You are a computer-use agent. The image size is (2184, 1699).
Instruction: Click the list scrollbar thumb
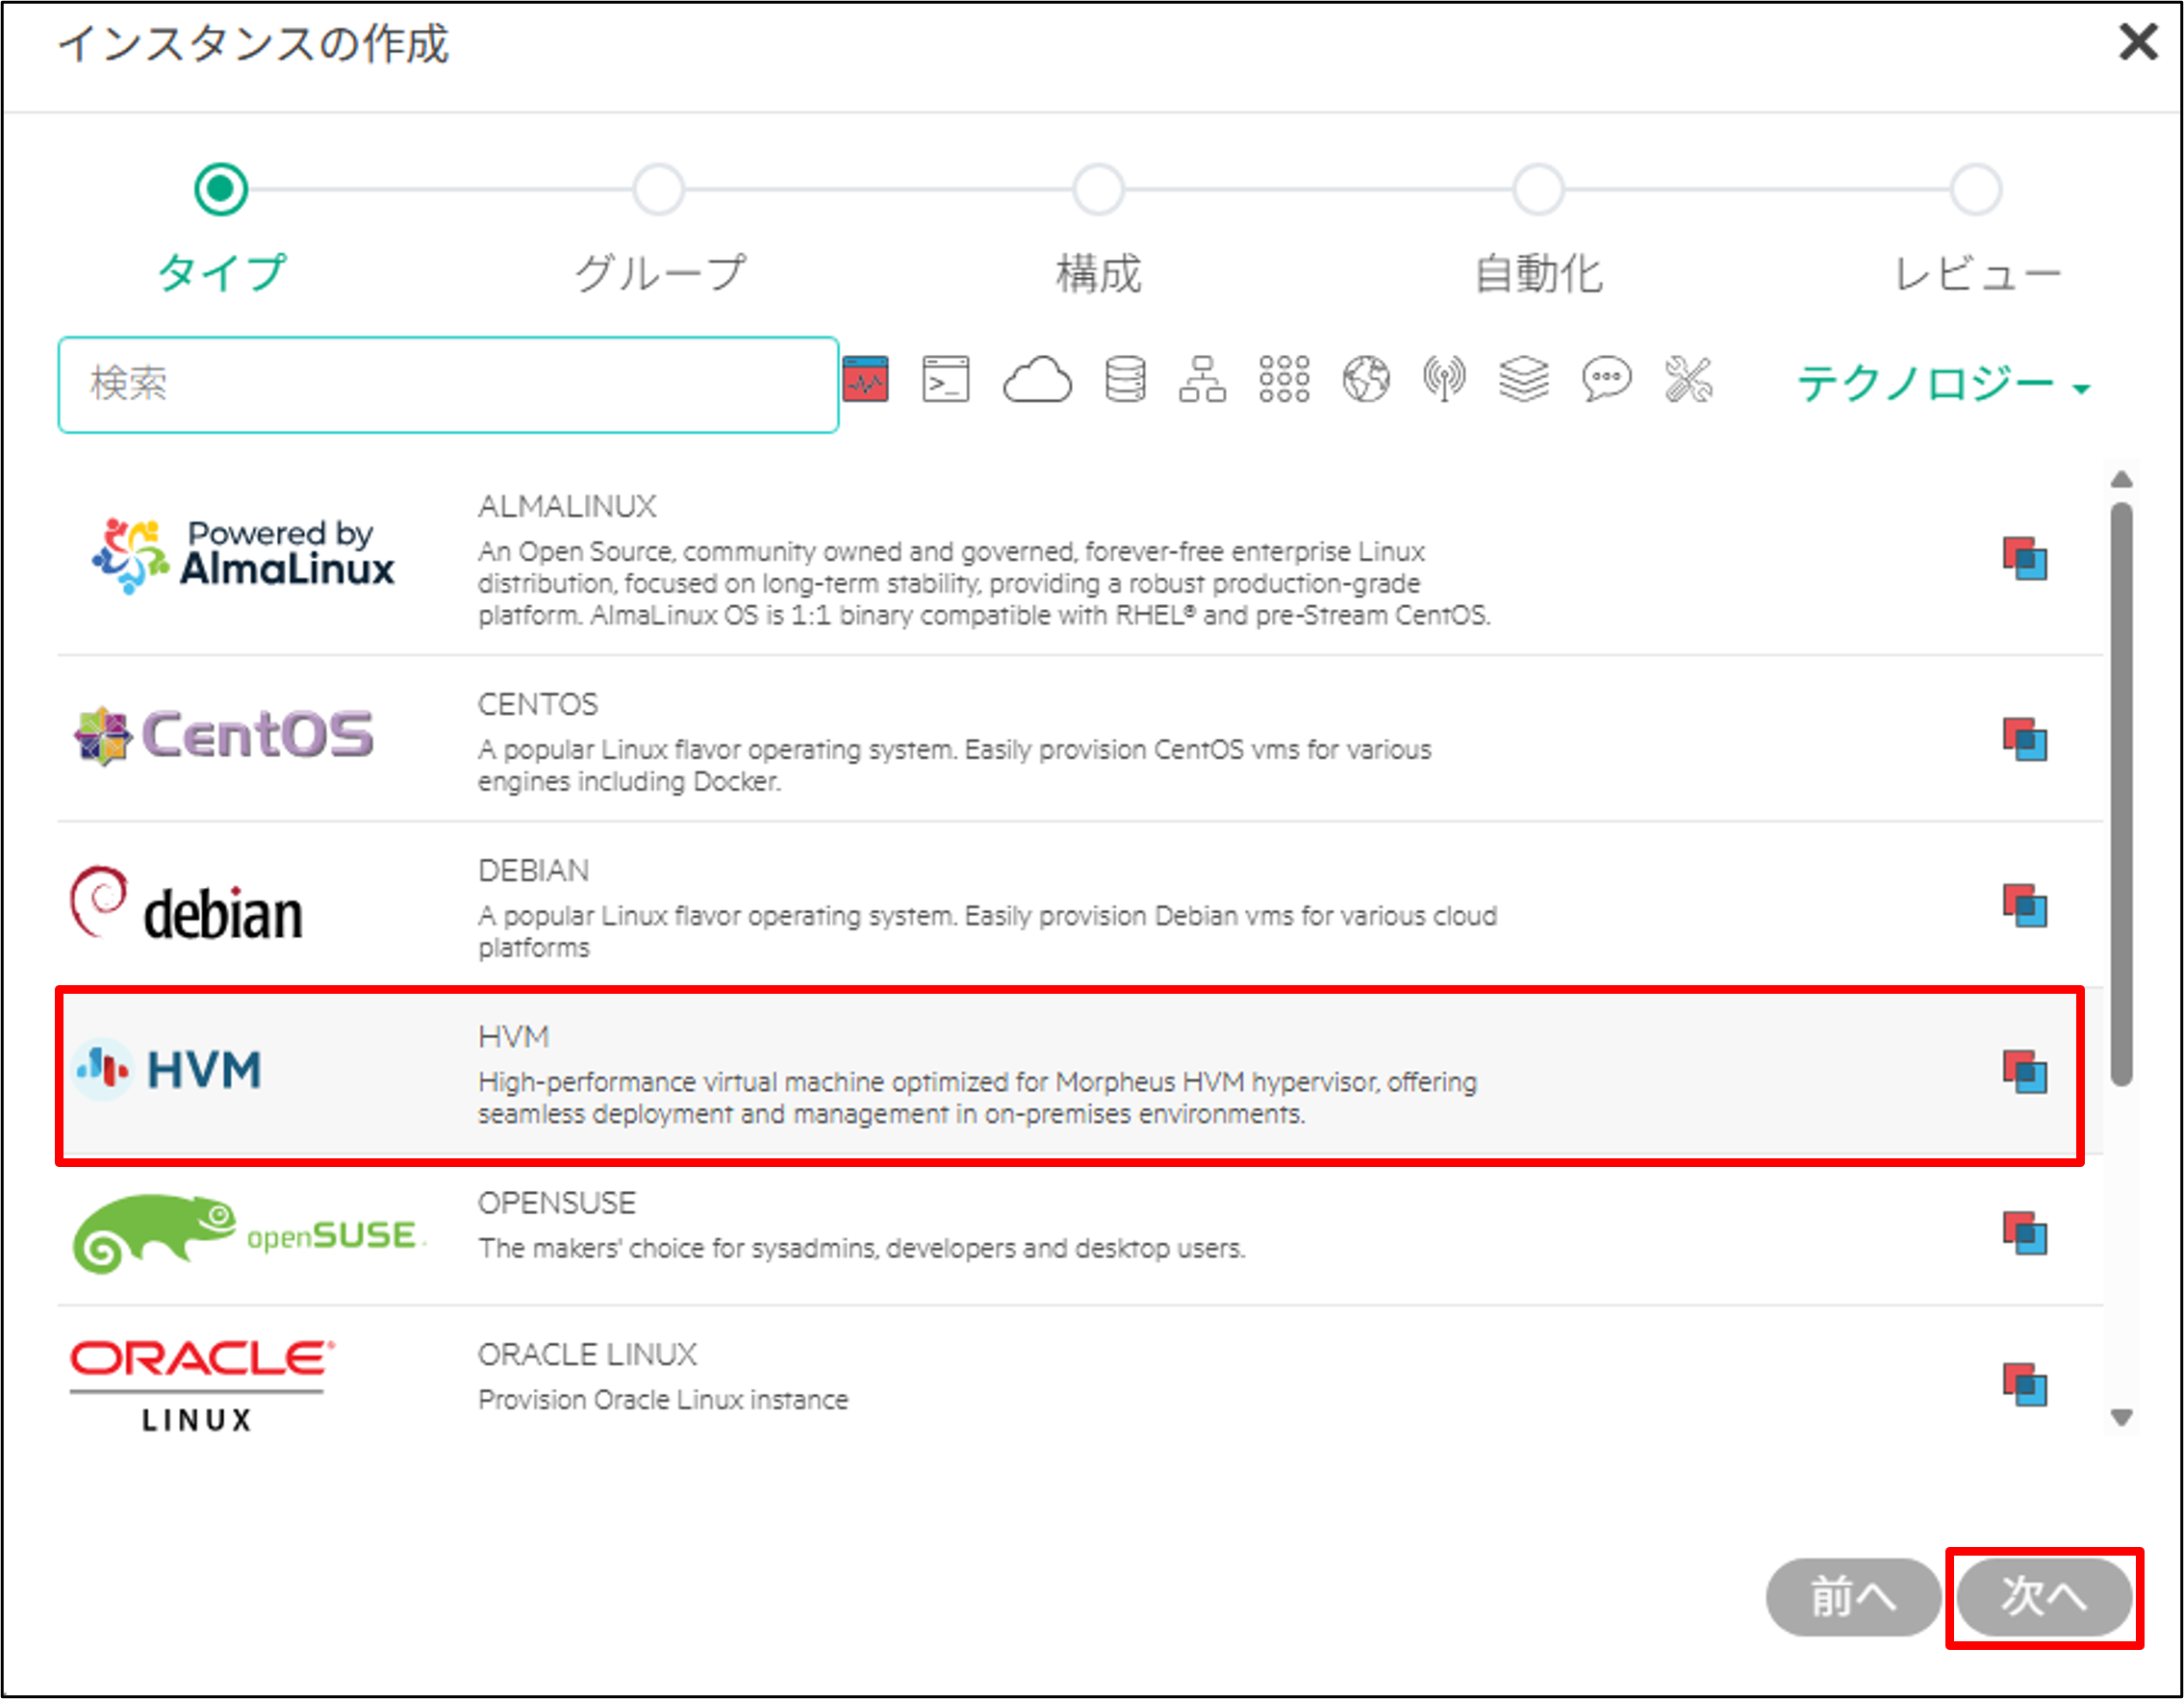2121,793
